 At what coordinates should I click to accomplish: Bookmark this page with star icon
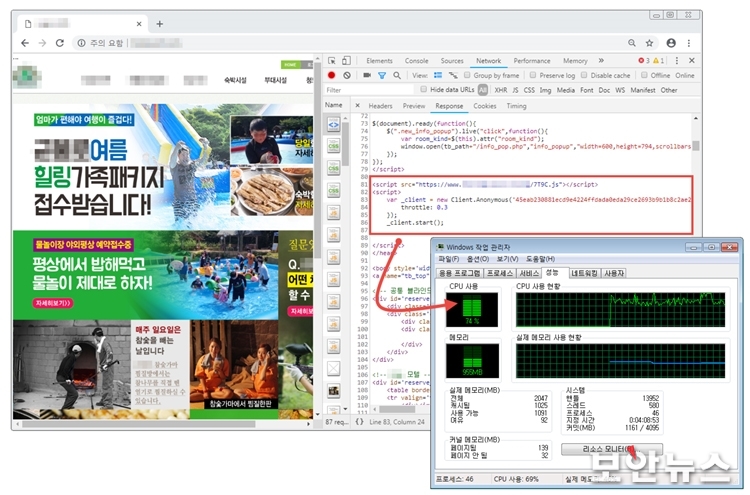point(649,43)
